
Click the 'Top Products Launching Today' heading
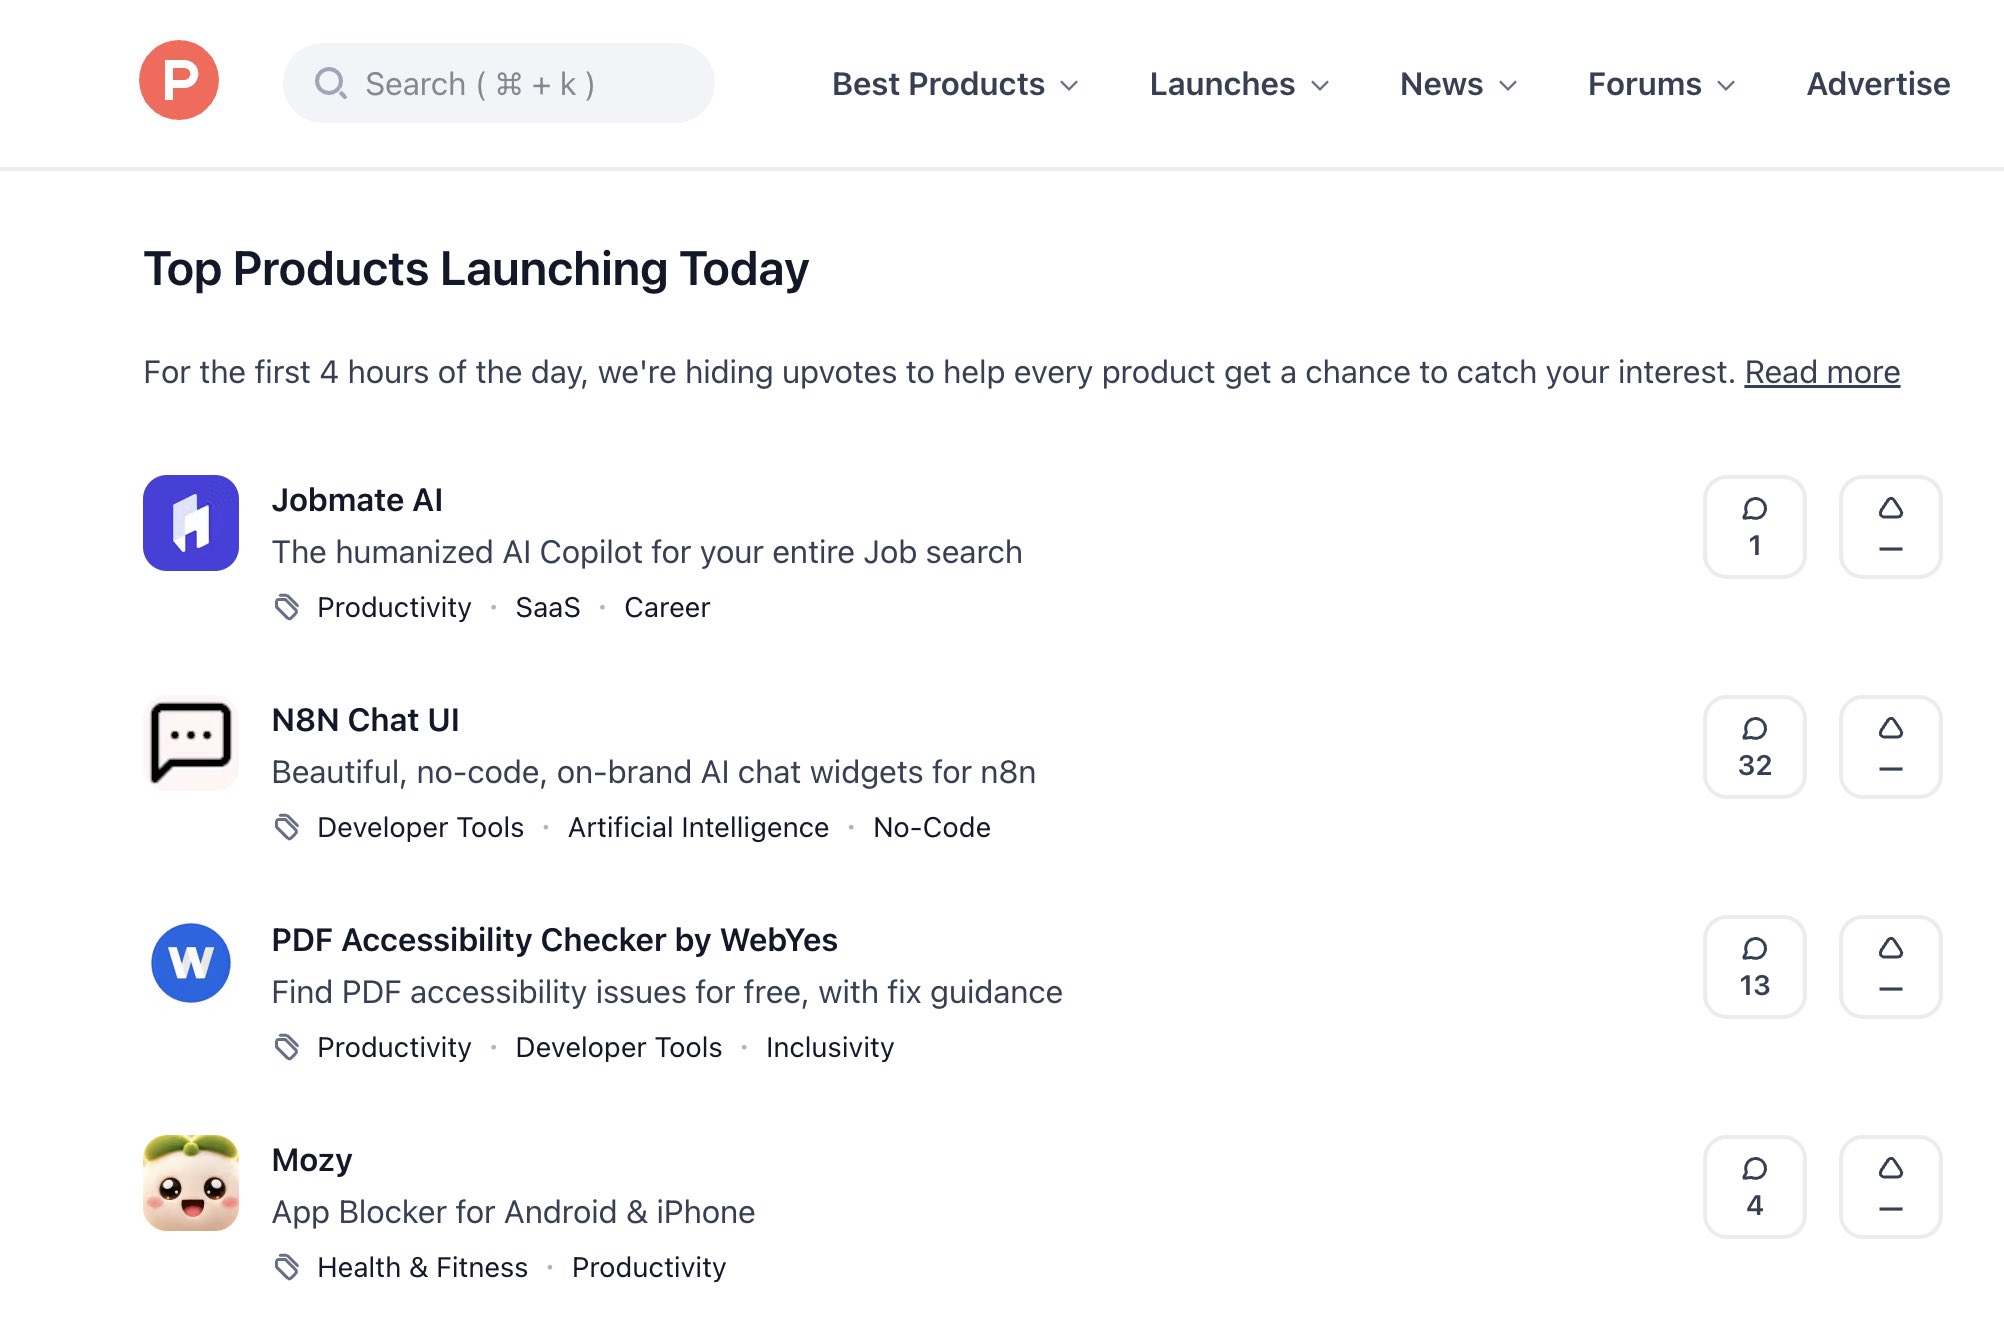[x=476, y=269]
